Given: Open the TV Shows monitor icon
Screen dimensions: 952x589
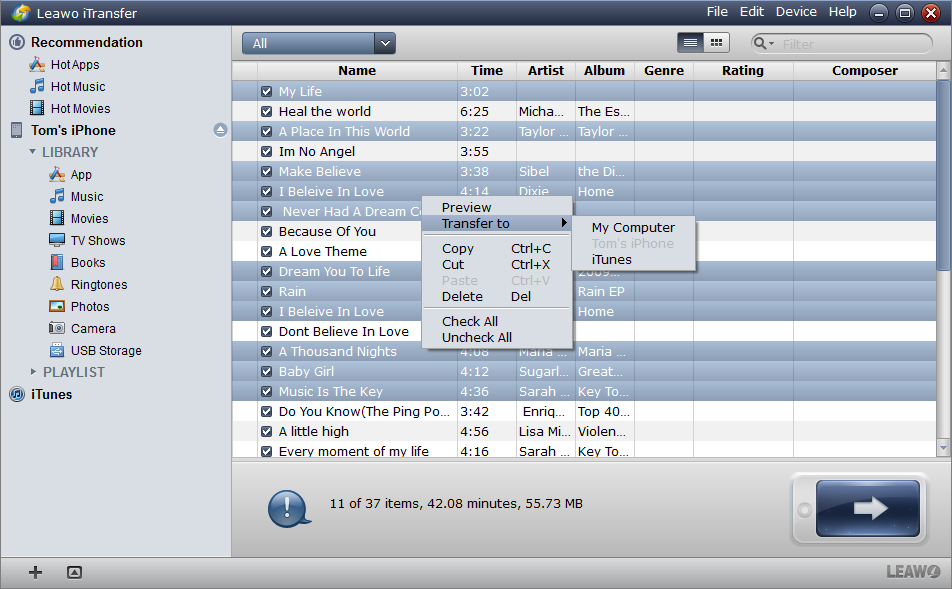Looking at the screenshot, I should pyautogui.click(x=57, y=240).
